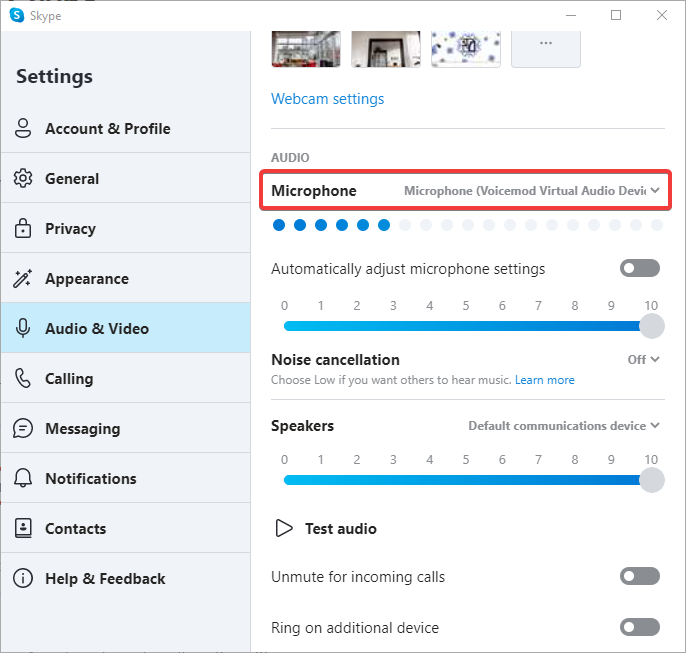Click the AUDIO section label
This screenshot has height=653, width=686.
[290, 157]
